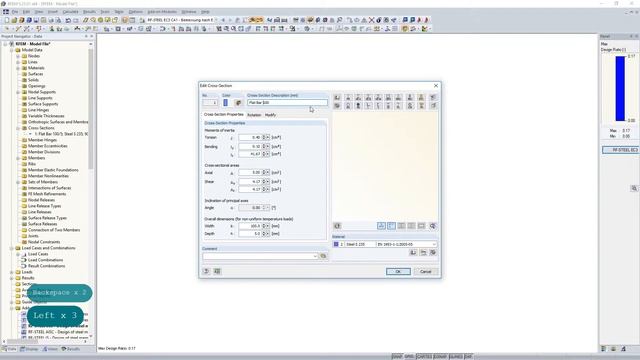The width and height of the screenshot is (640, 360).
Task: Click the Open file toolbar icon
Action: pyautogui.click(x=14, y=20)
